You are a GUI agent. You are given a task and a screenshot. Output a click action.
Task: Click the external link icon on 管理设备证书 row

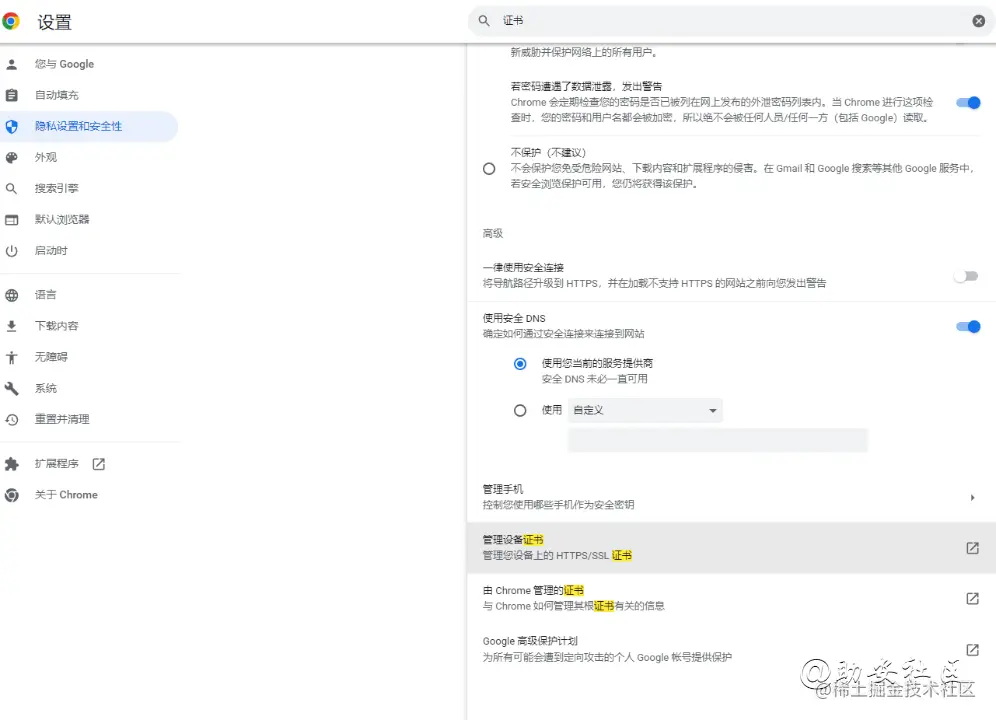click(x=972, y=548)
